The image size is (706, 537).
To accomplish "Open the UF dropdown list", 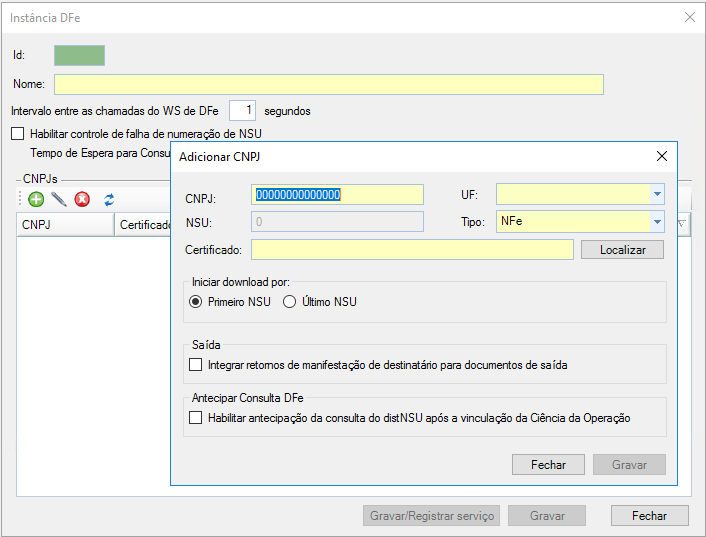I will tap(657, 194).
